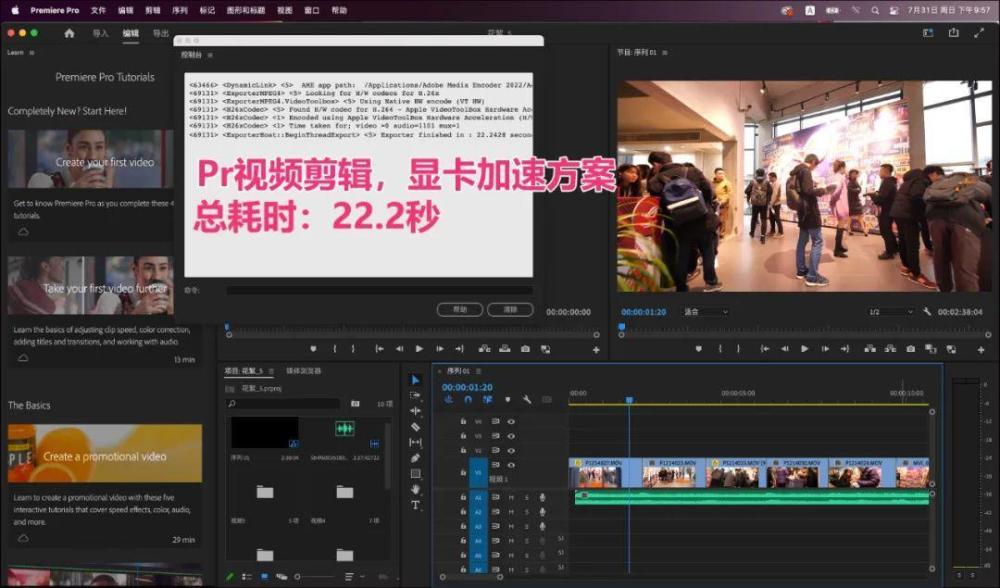Select the Hand tool

pos(416,489)
